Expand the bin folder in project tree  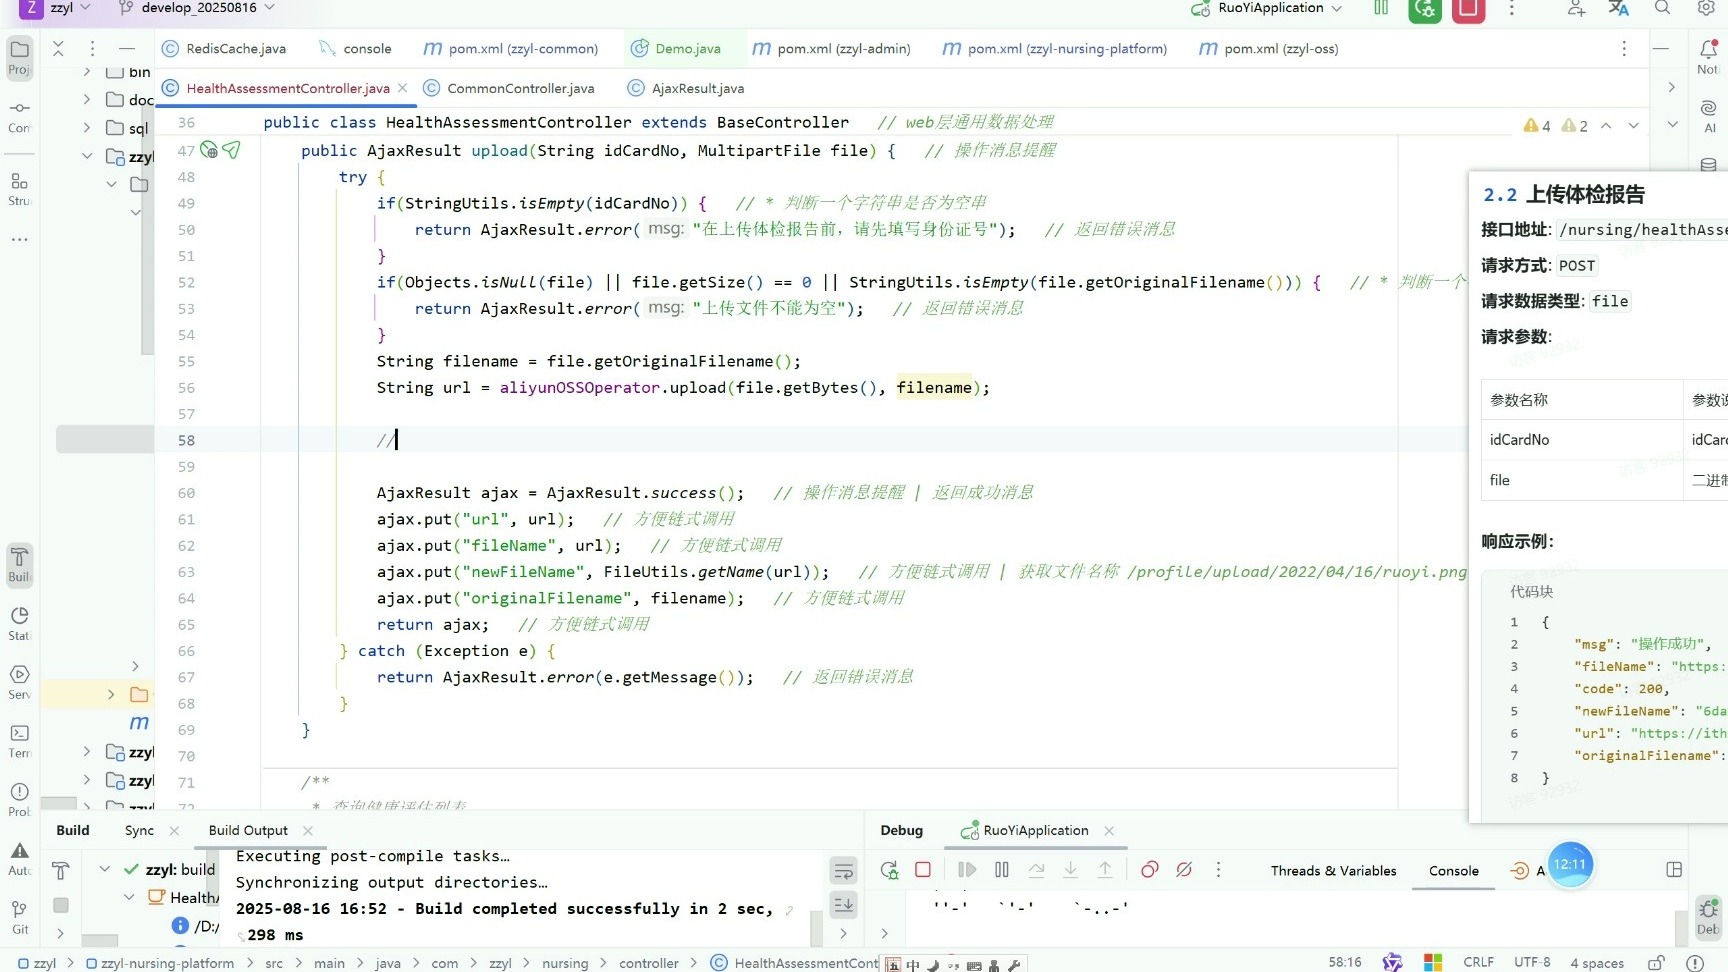[87, 72]
